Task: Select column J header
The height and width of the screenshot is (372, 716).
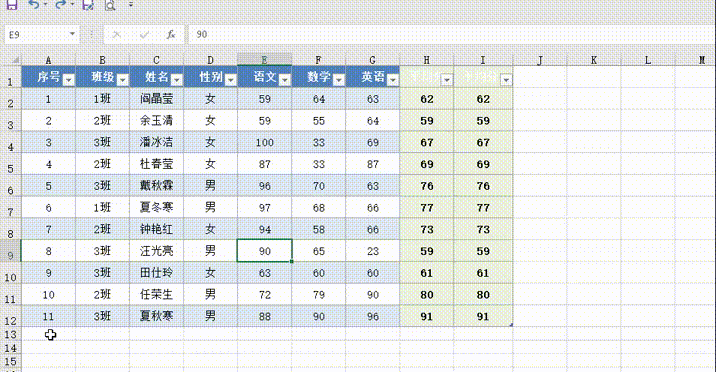Action: pos(540,60)
